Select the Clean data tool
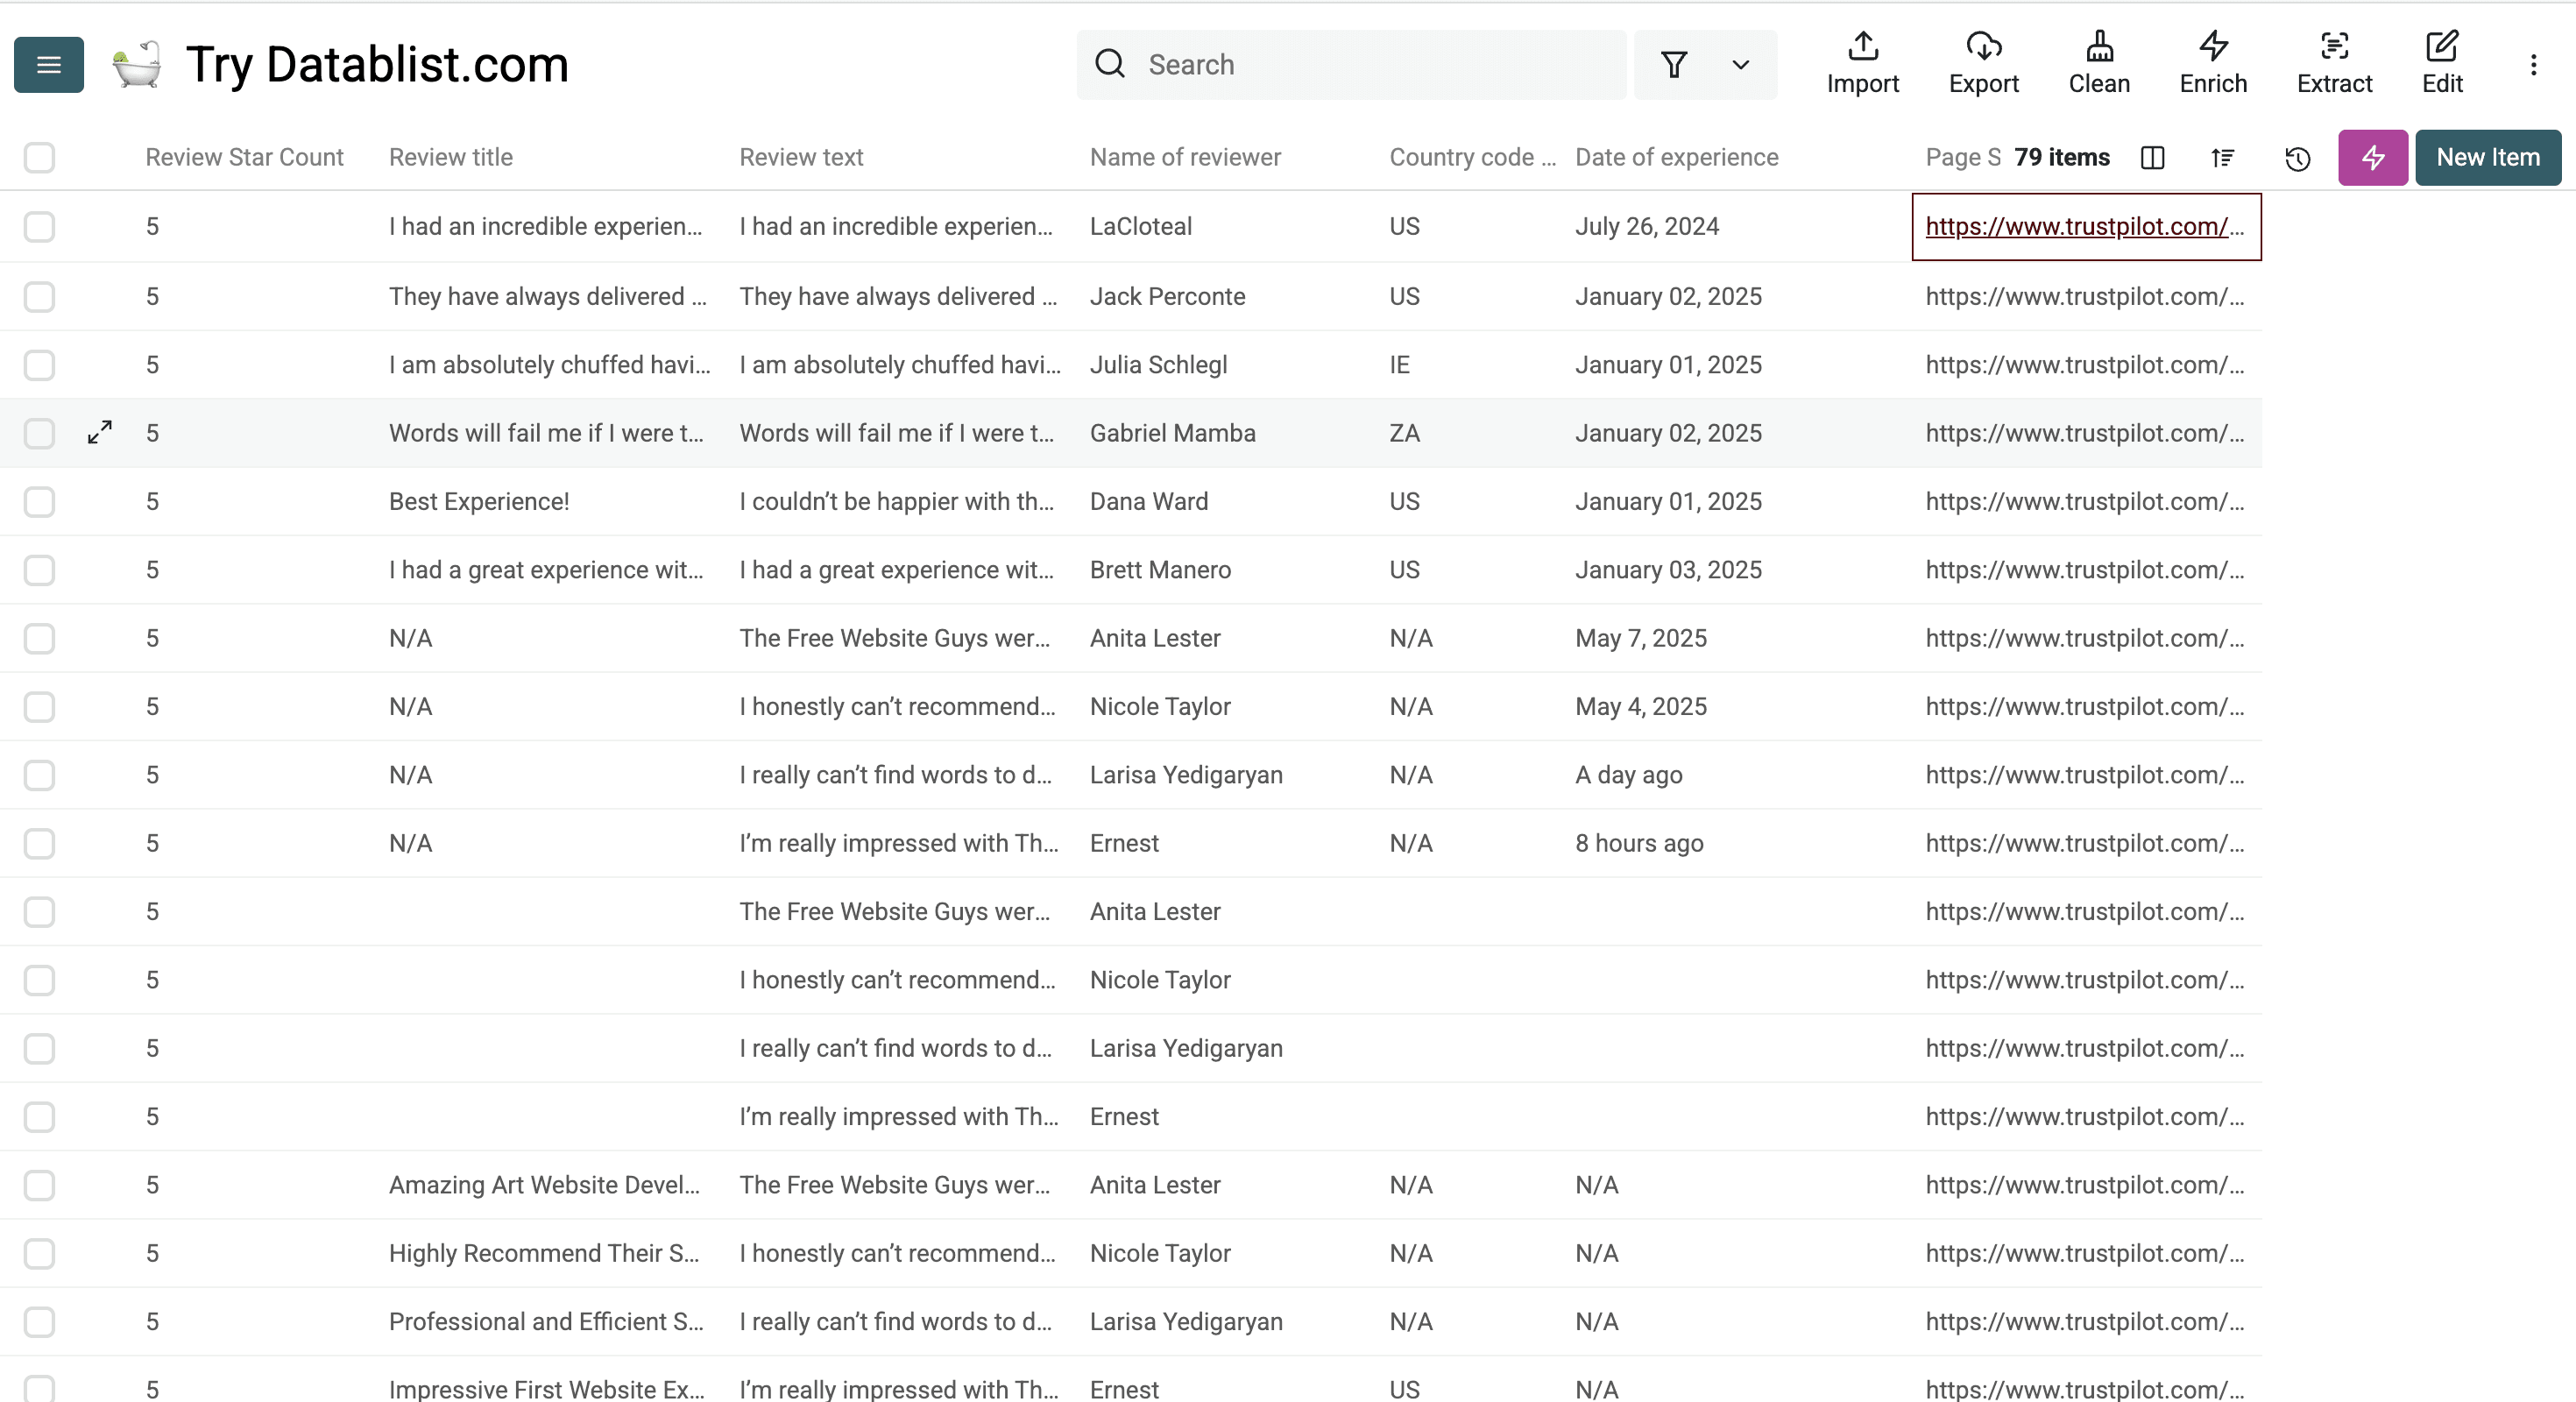Image resolution: width=2576 pixels, height=1402 pixels. (x=2099, y=63)
